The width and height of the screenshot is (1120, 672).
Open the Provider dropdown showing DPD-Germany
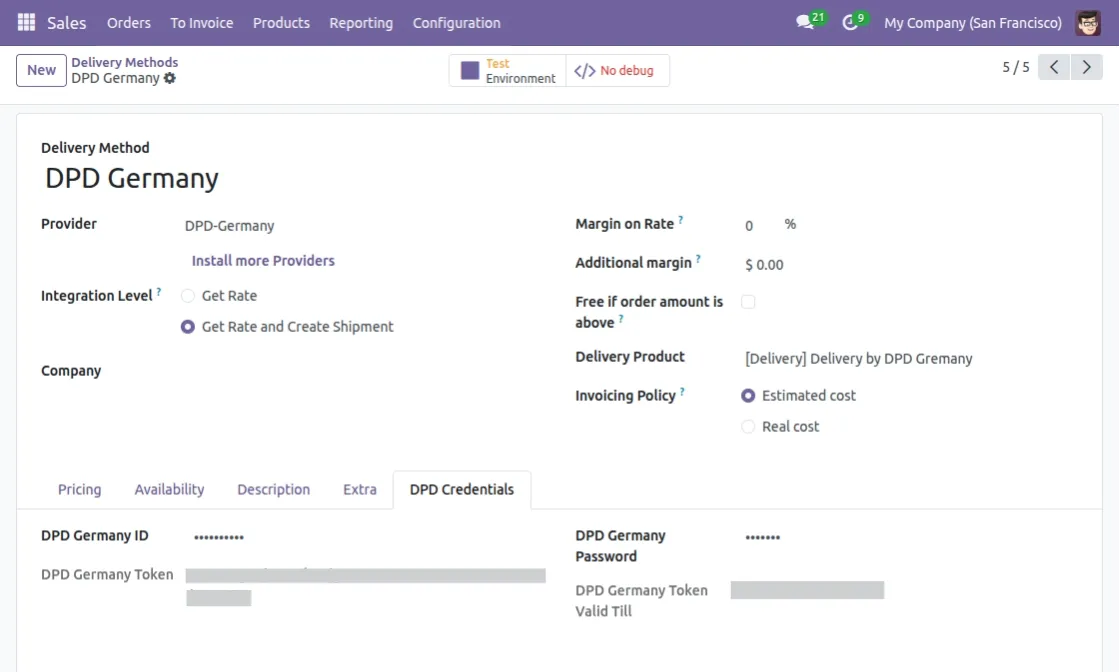click(364, 226)
